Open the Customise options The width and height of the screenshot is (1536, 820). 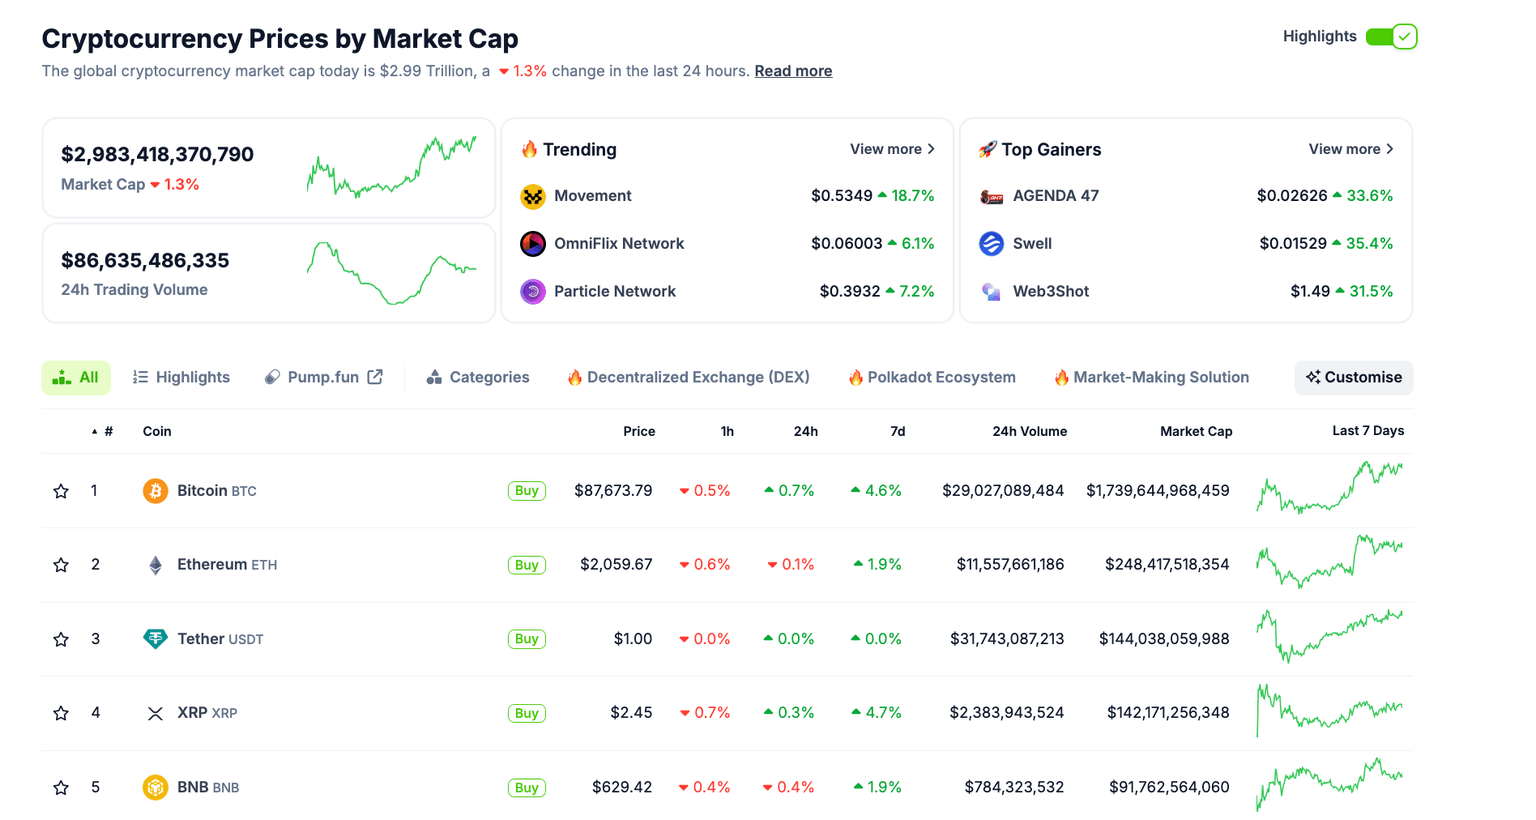click(1353, 377)
